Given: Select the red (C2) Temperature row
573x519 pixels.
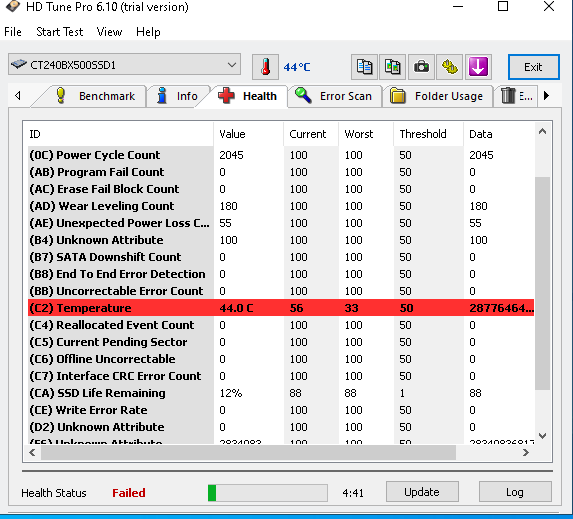Looking at the screenshot, I should click(x=281, y=308).
